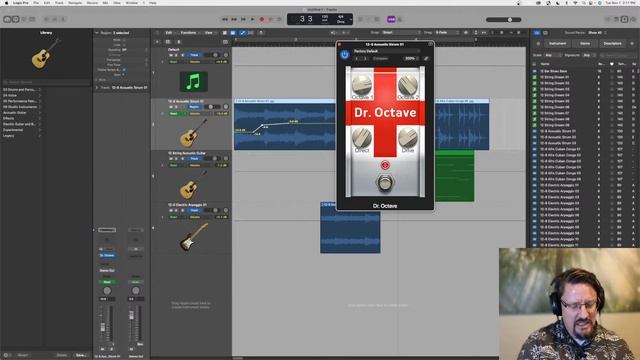Collapse the Region section disclosure triangle
The image size is (640, 360).
(97, 33)
